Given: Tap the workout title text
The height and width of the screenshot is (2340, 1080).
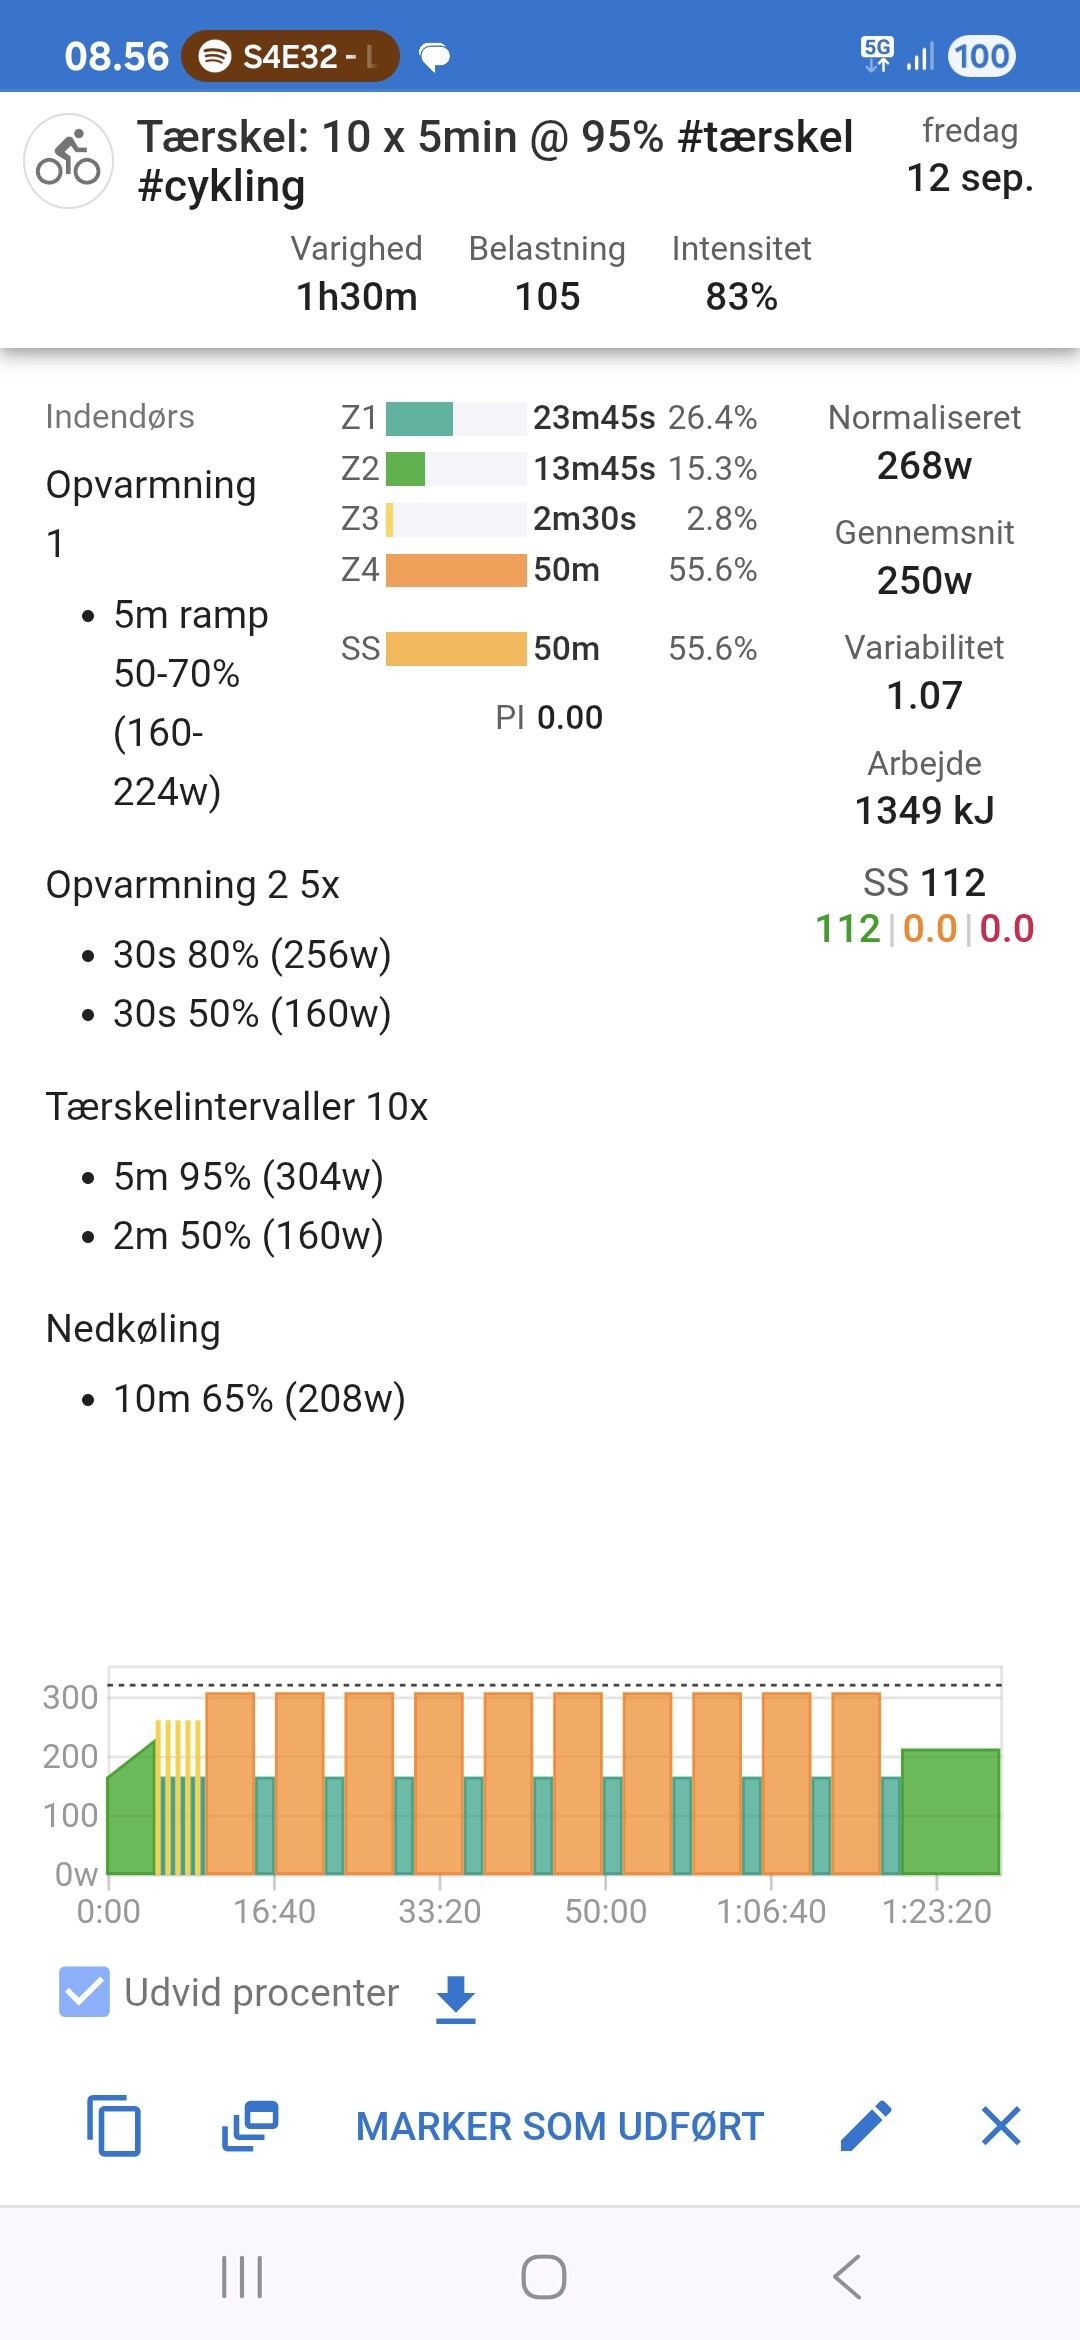Looking at the screenshot, I should click(x=495, y=160).
